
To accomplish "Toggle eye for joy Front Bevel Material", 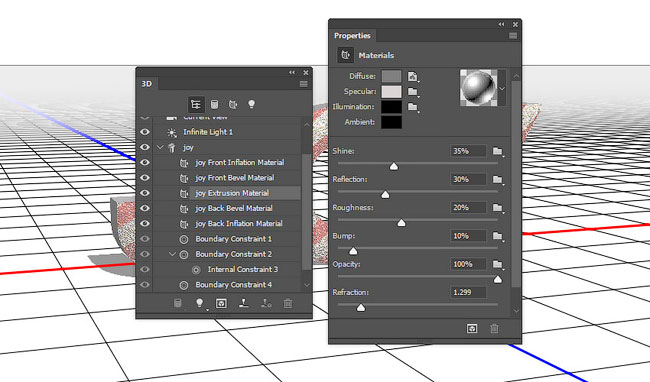I will [144, 178].
